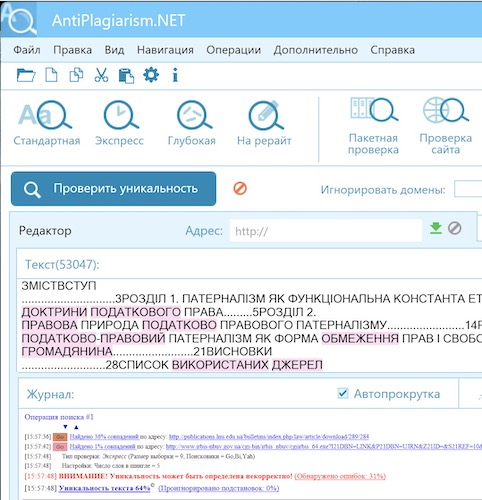Choose the На рерайт check
482x500 pixels.
click(264, 123)
